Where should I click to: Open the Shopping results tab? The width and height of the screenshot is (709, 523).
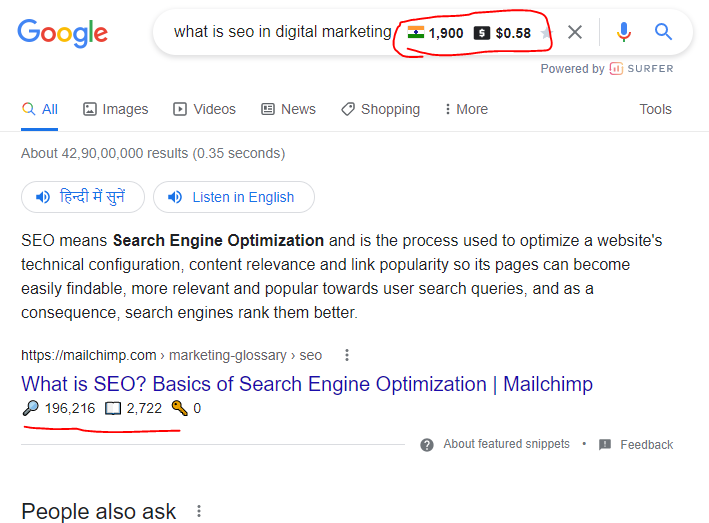[380, 109]
